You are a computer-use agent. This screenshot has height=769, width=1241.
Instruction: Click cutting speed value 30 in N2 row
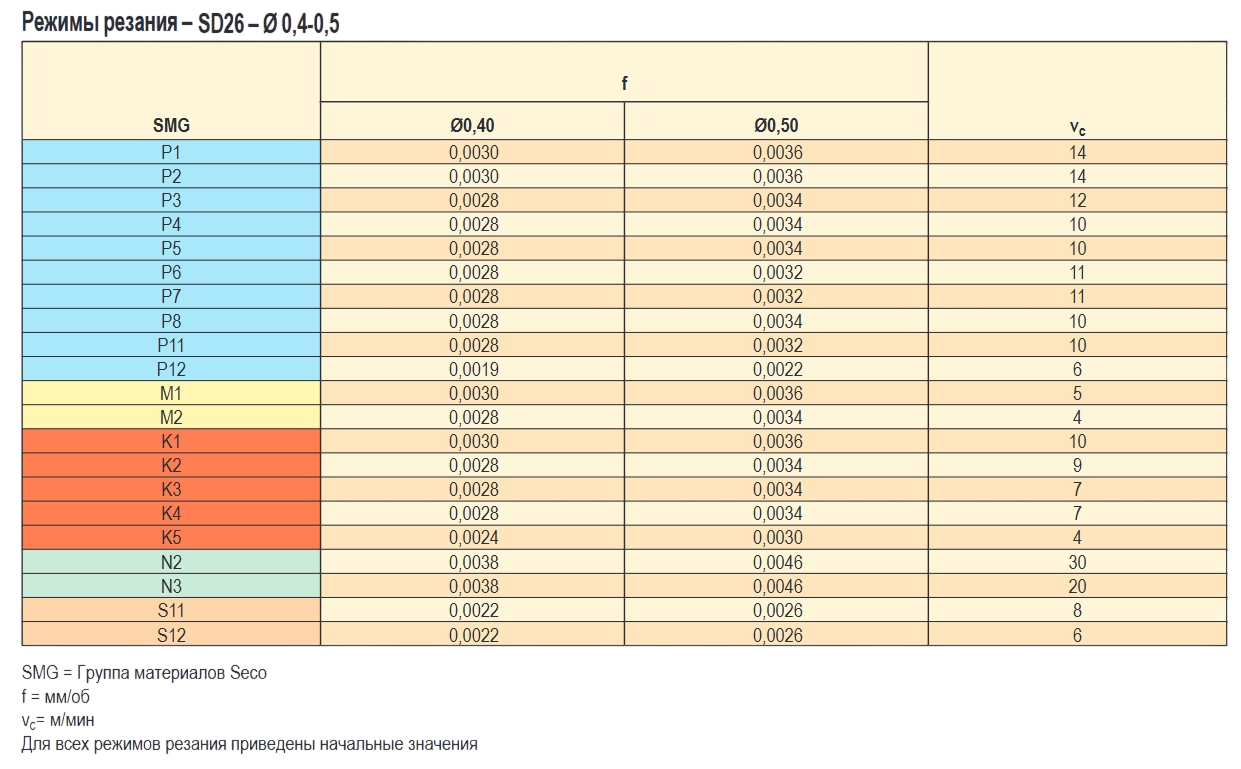click(1077, 562)
